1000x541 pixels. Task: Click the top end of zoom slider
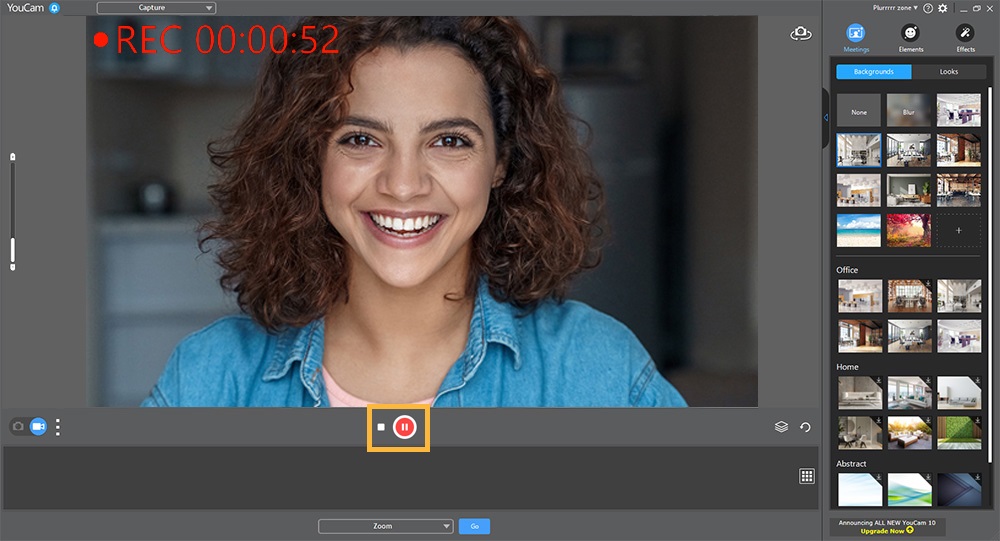[x=12, y=156]
